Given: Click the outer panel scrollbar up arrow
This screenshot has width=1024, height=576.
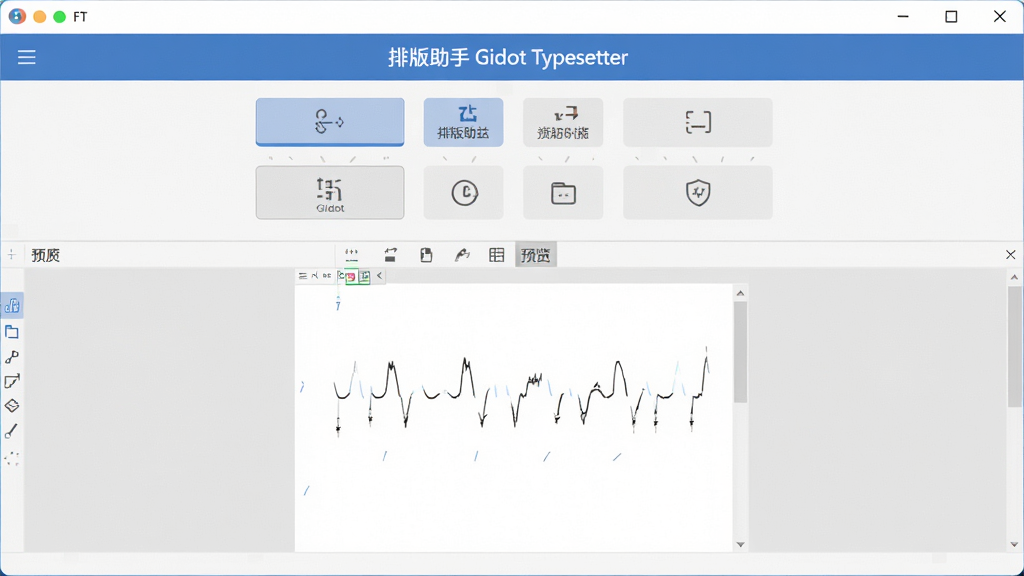Looking at the screenshot, I should tap(1014, 278).
